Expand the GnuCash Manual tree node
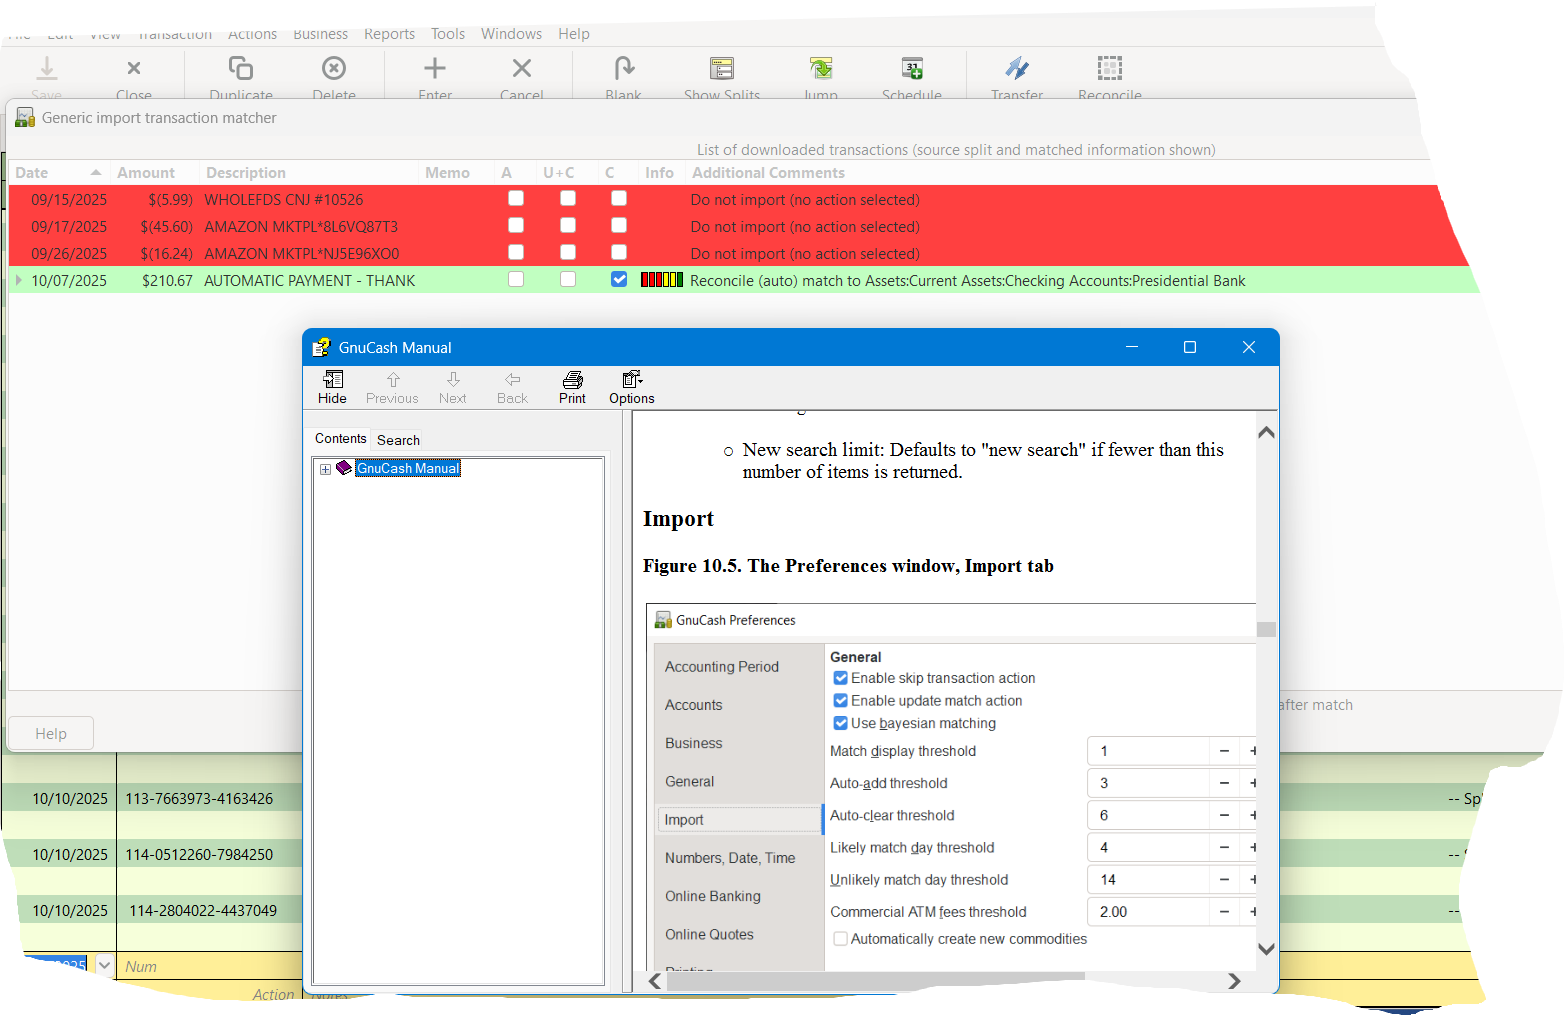The width and height of the screenshot is (1564, 1015). click(325, 469)
